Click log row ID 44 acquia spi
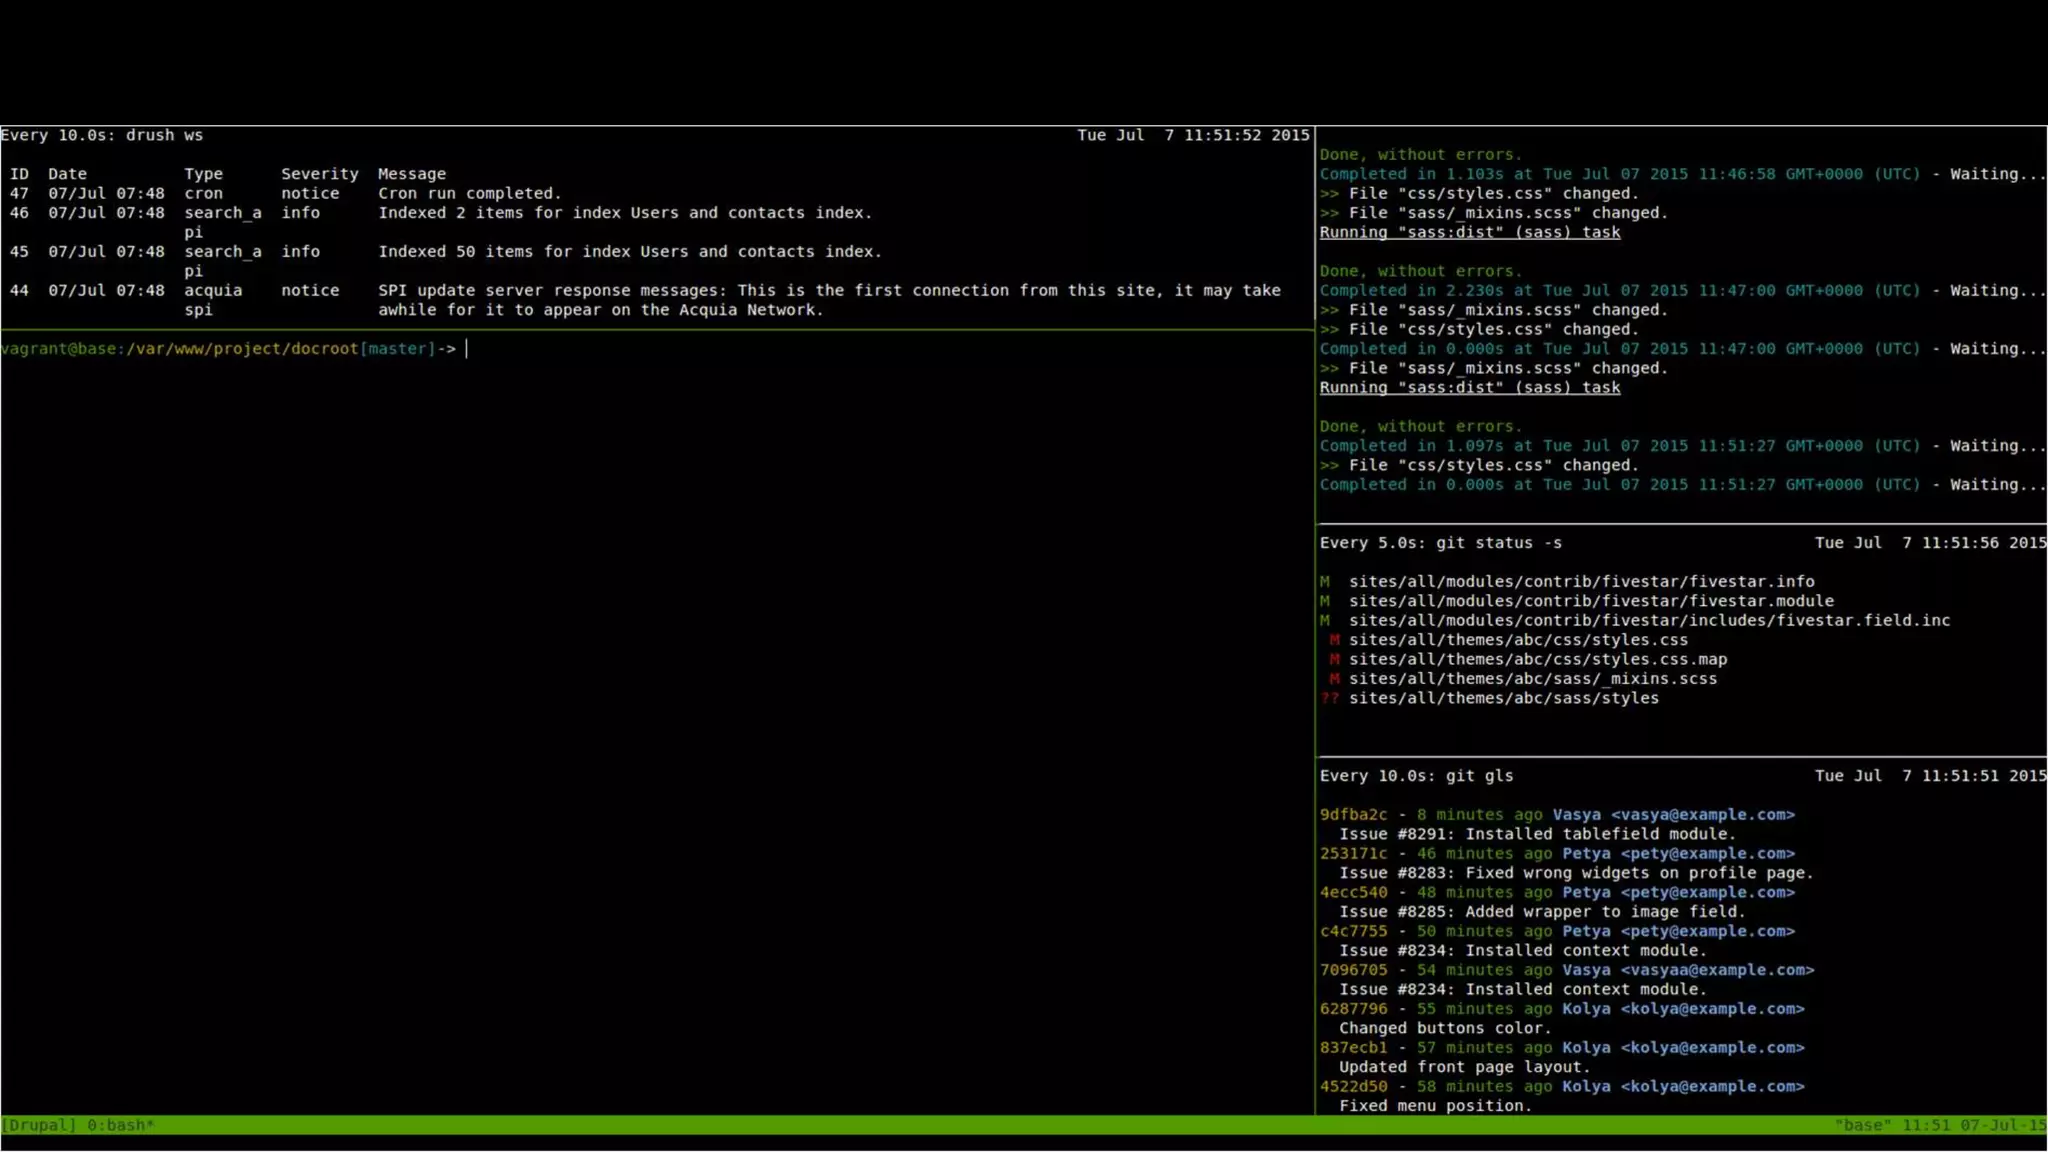This screenshot has width=2048, height=1152. click(19, 291)
